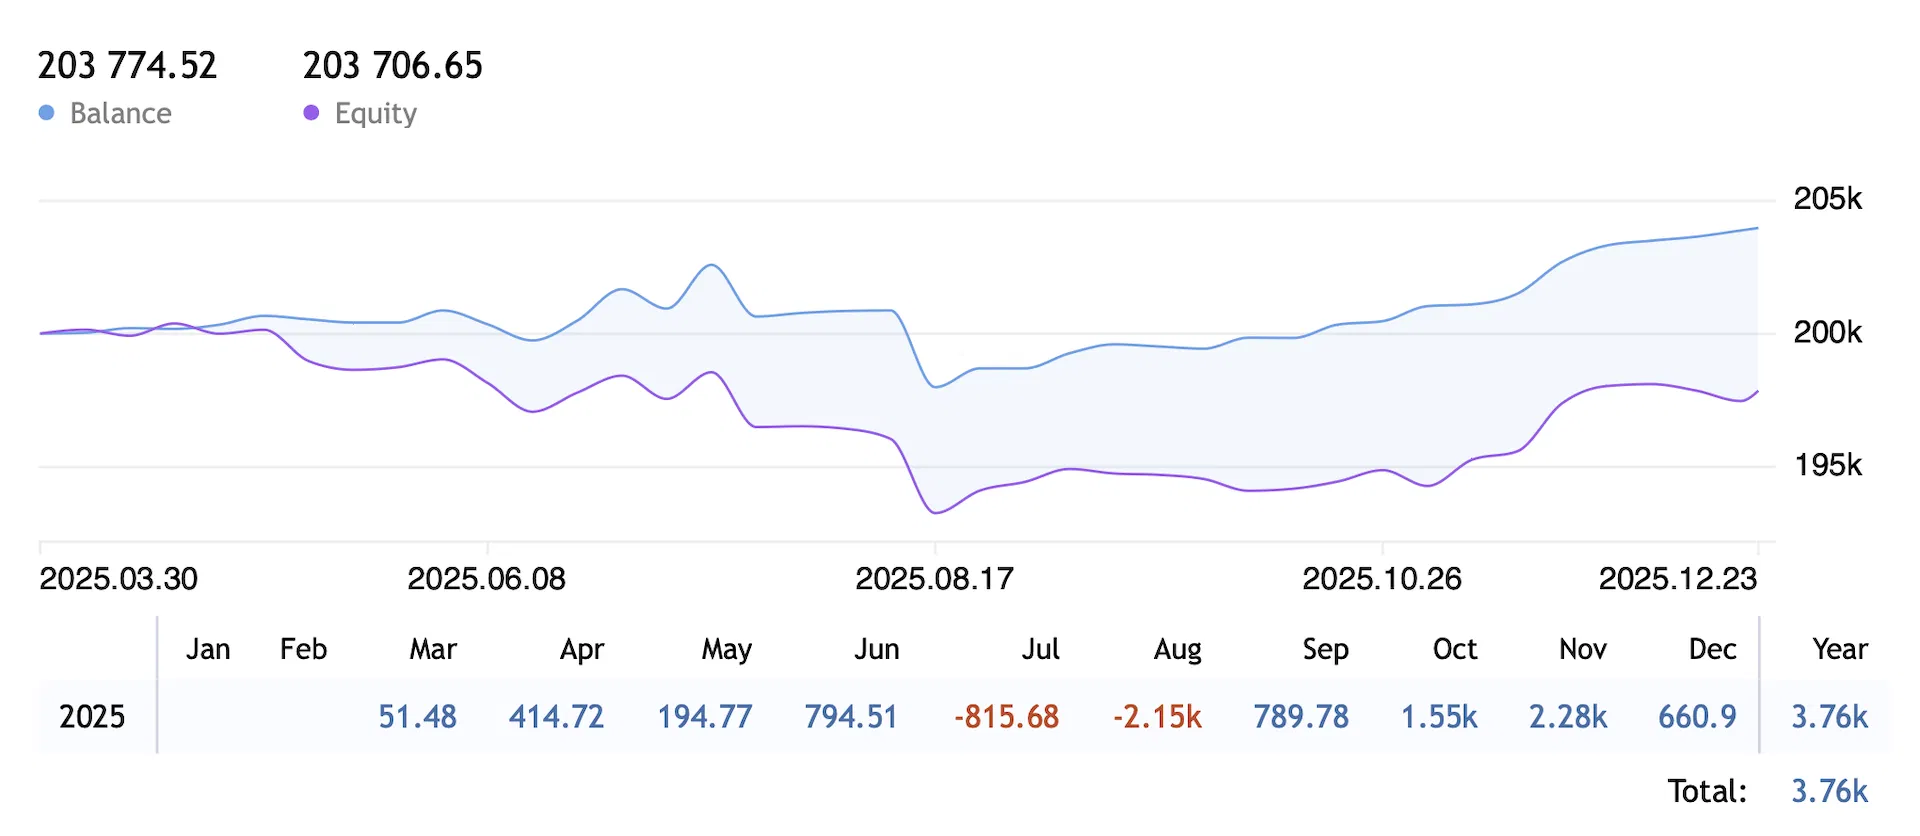Image resolution: width=1920 pixels, height=836 pixels.
Task: Select the July loss value -815.68
Action: coord(1006,717)
